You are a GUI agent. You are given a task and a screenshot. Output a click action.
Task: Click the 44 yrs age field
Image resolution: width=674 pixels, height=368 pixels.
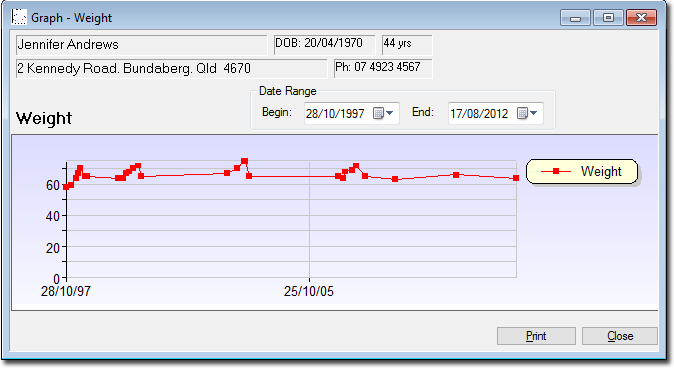407,45
